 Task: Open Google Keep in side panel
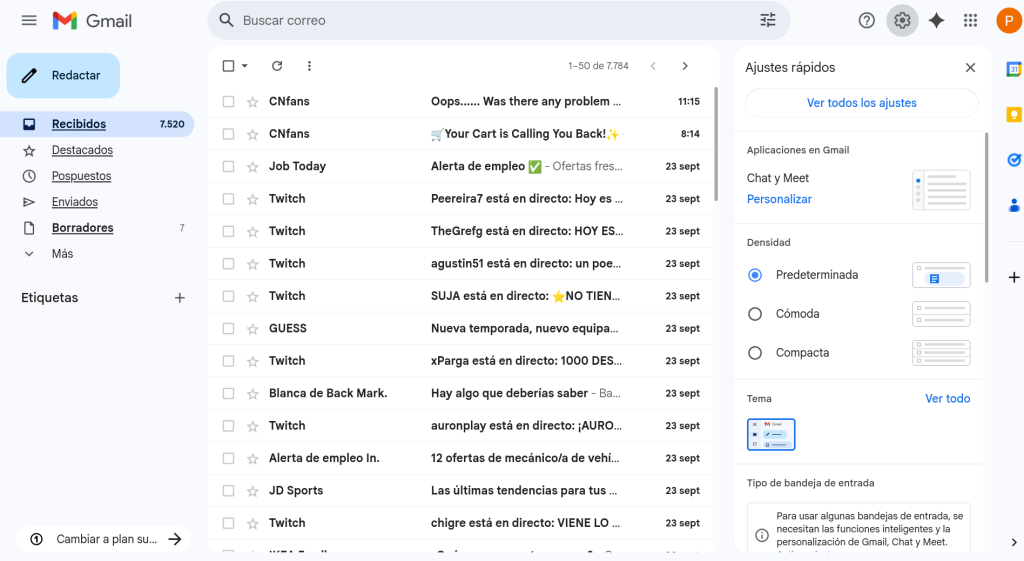point(1013,114)
